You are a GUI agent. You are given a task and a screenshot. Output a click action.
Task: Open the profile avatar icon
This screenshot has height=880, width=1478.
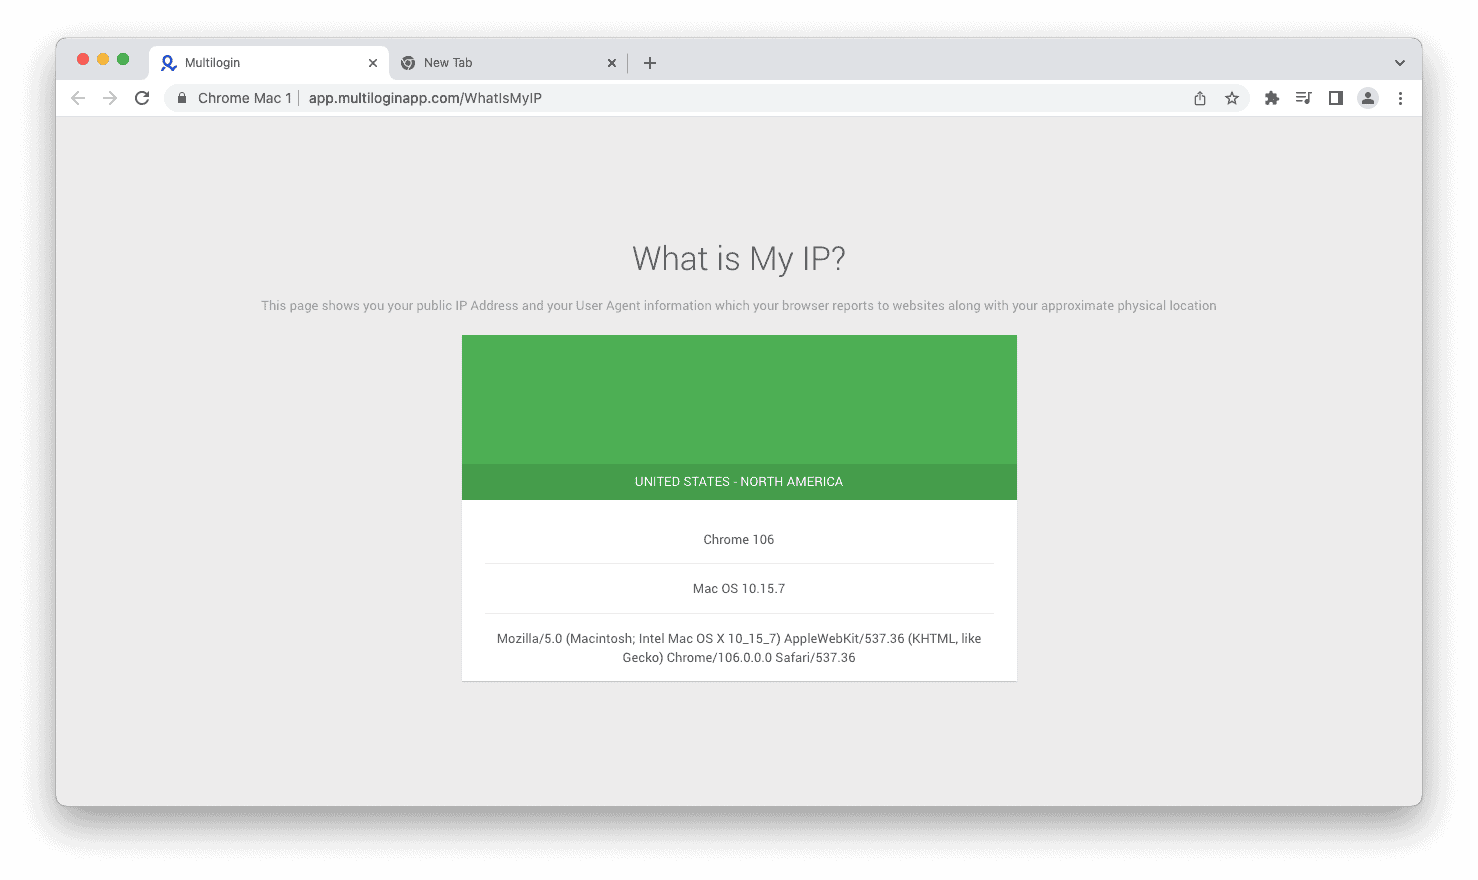[x=1367, y=98]
